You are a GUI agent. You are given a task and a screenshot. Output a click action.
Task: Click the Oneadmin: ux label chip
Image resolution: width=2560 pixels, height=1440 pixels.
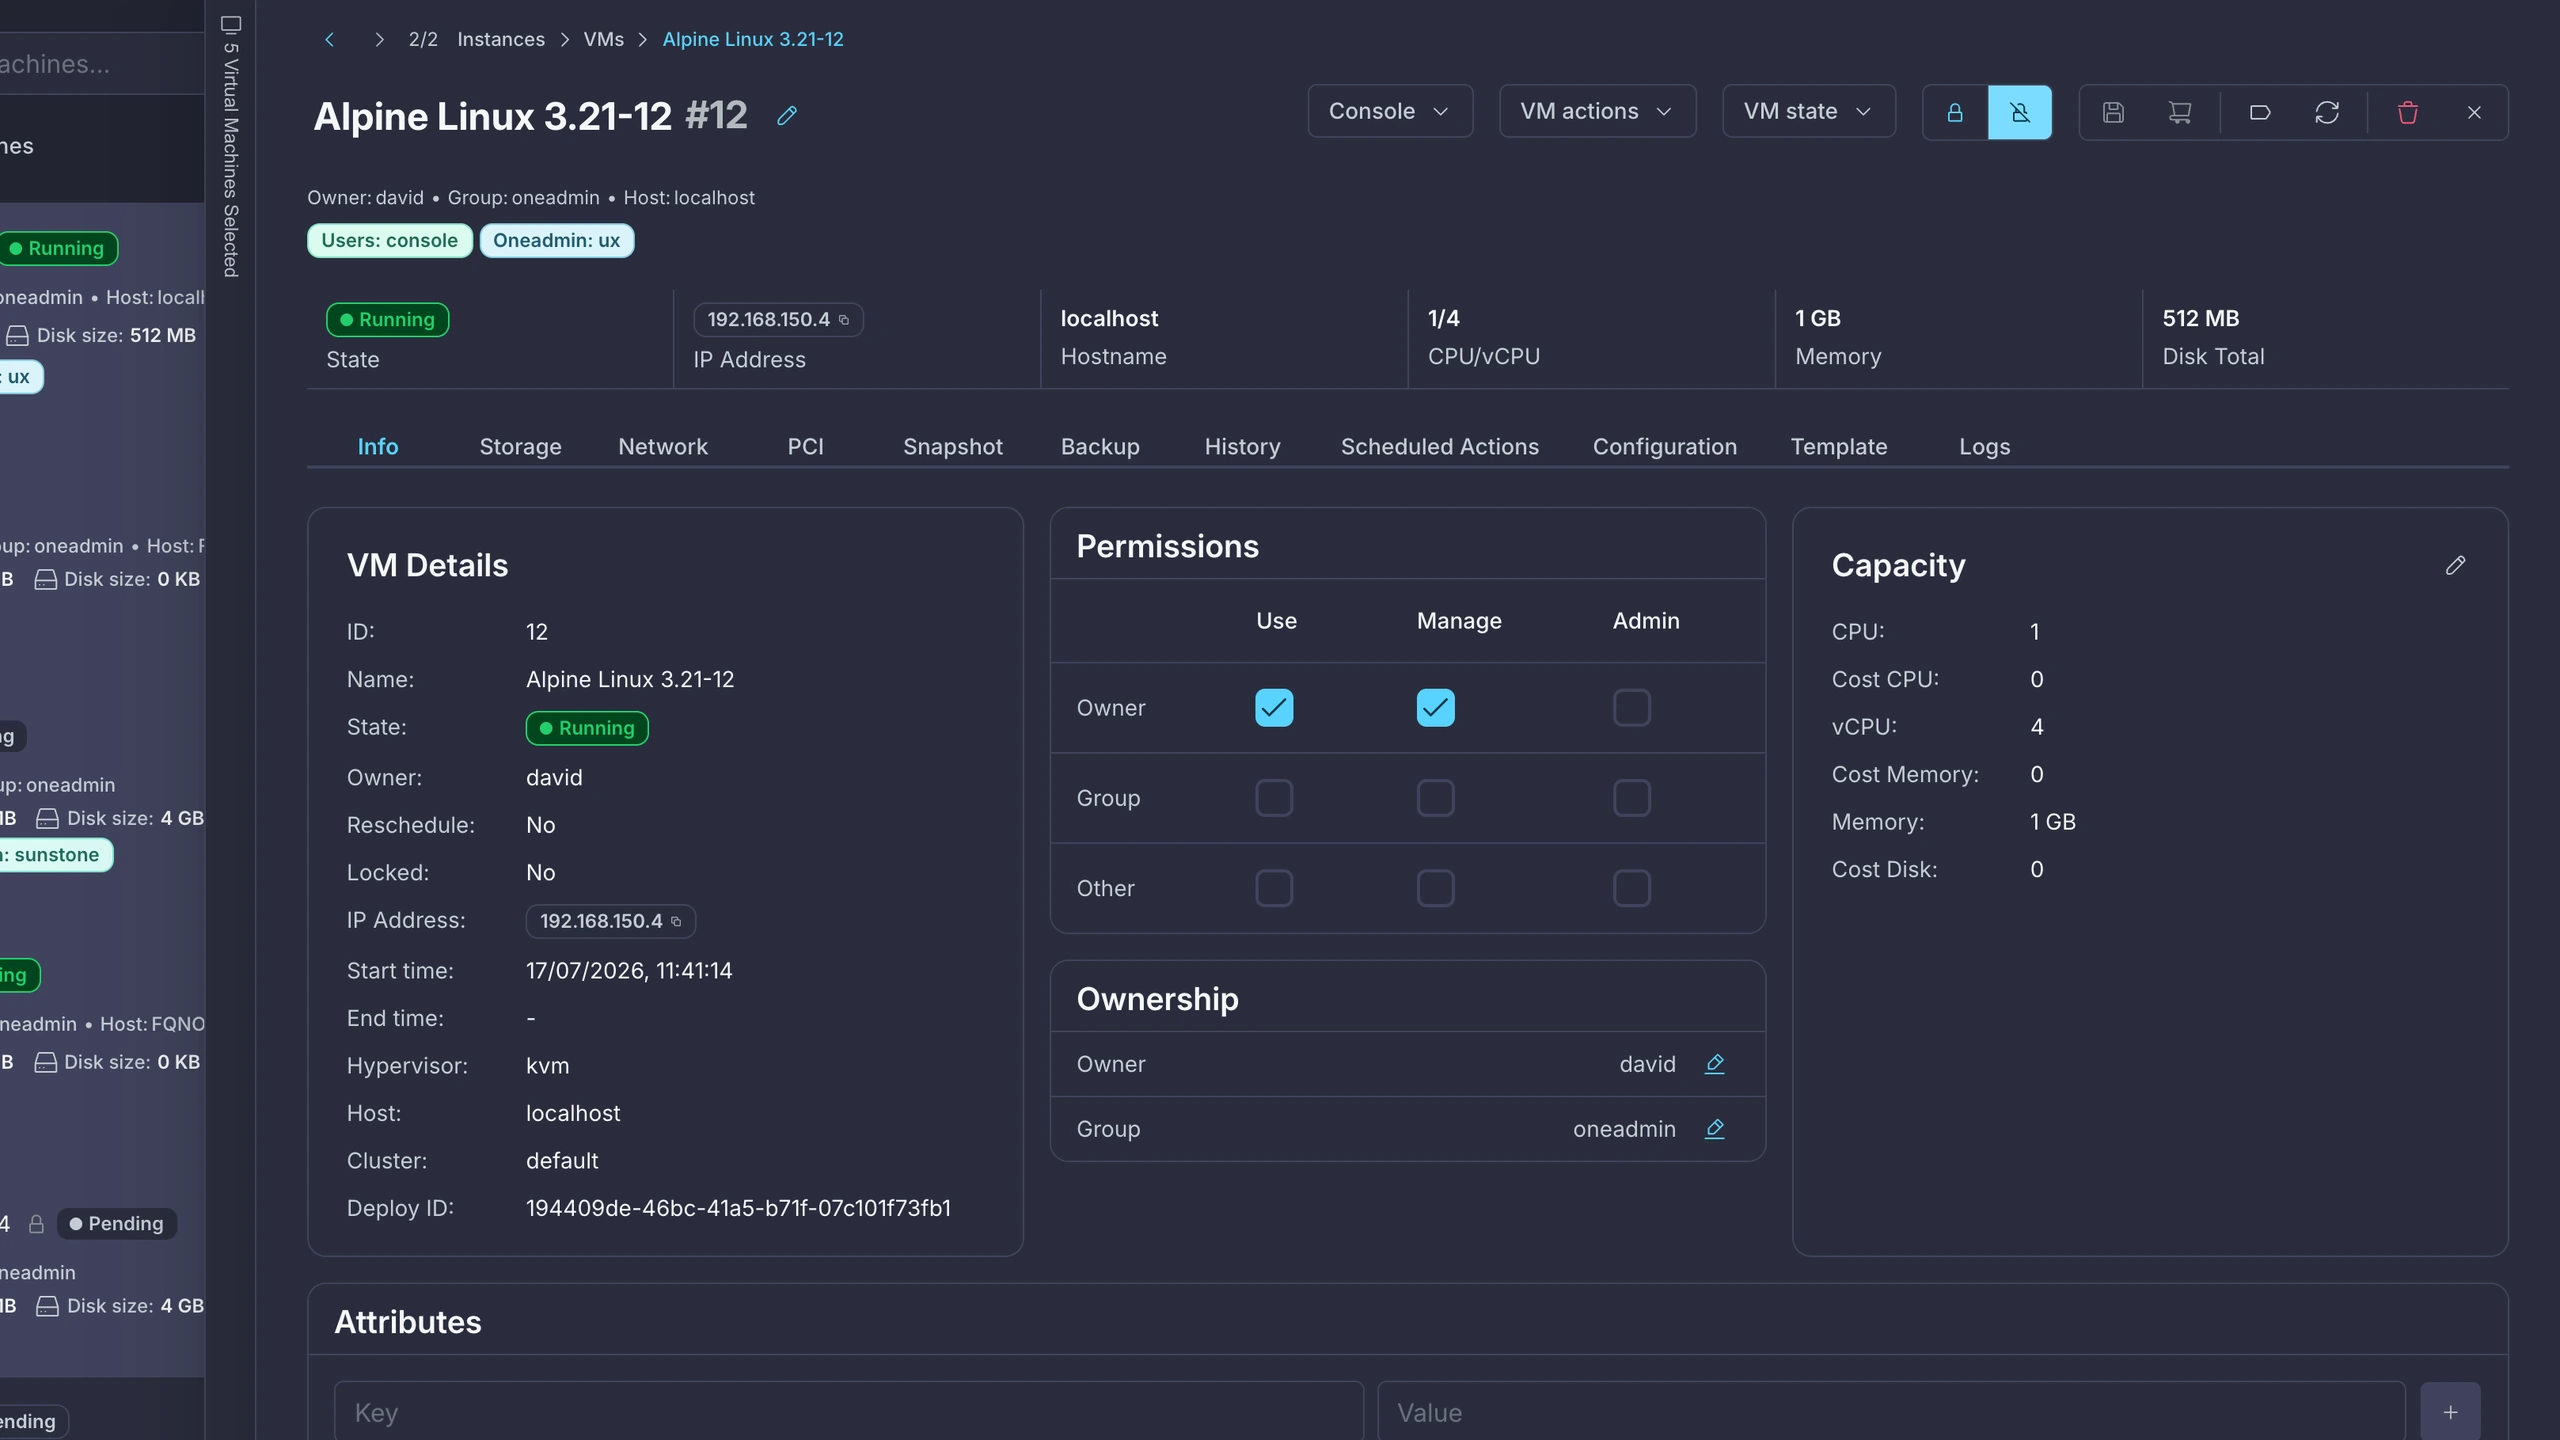pyautogui.click(x=556, y=241)
